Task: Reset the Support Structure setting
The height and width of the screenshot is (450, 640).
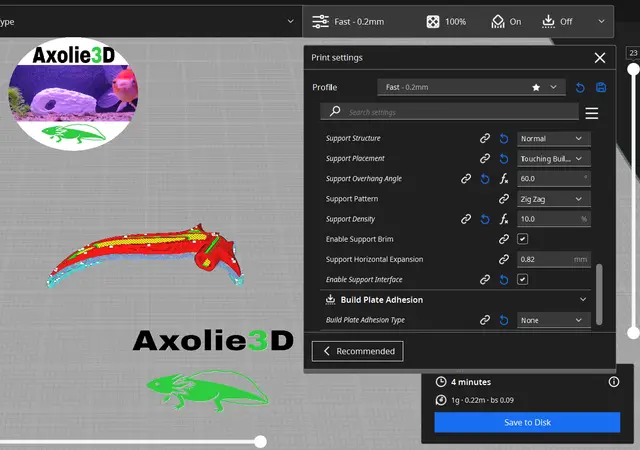Action: point(504,138)
